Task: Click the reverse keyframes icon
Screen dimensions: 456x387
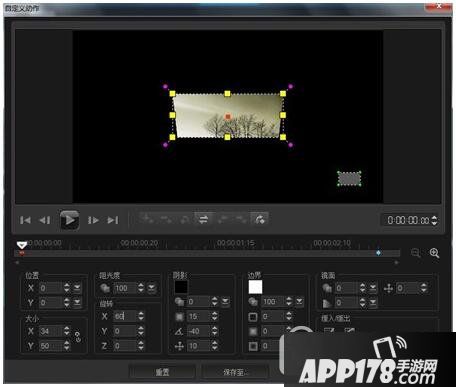Action: (x=184, y=219)
